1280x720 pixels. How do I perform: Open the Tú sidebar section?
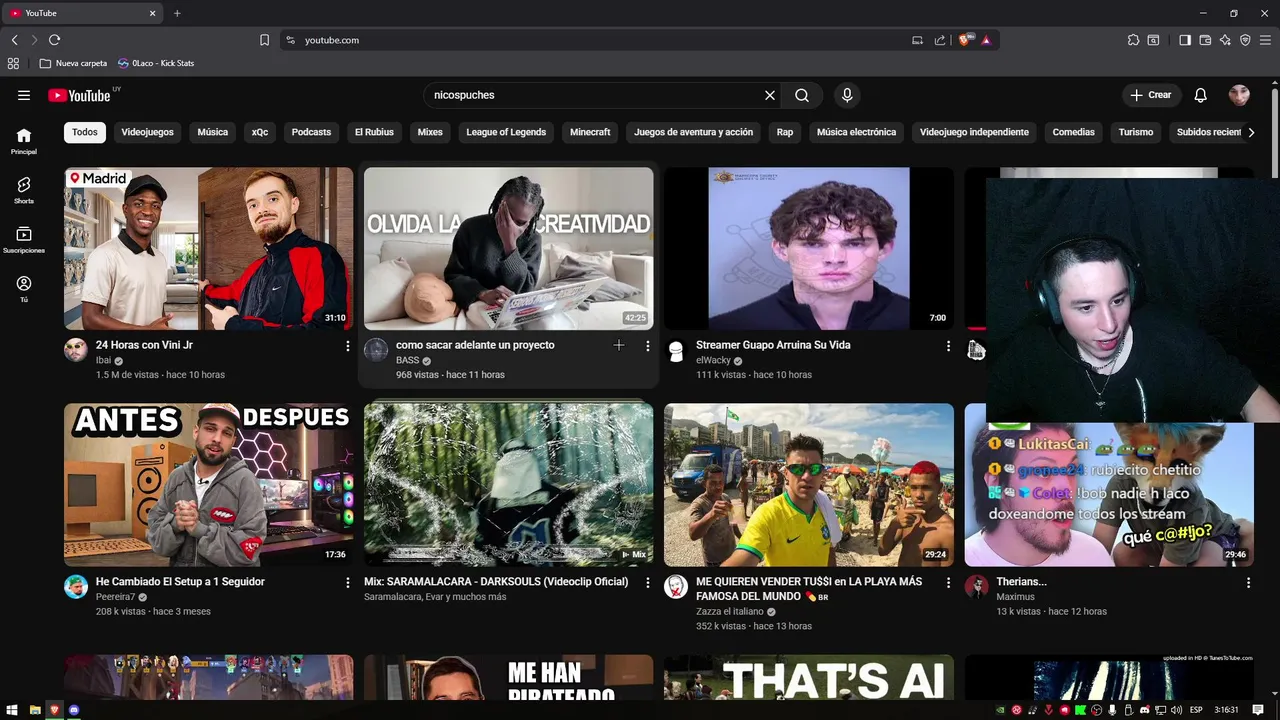[24, 289]
